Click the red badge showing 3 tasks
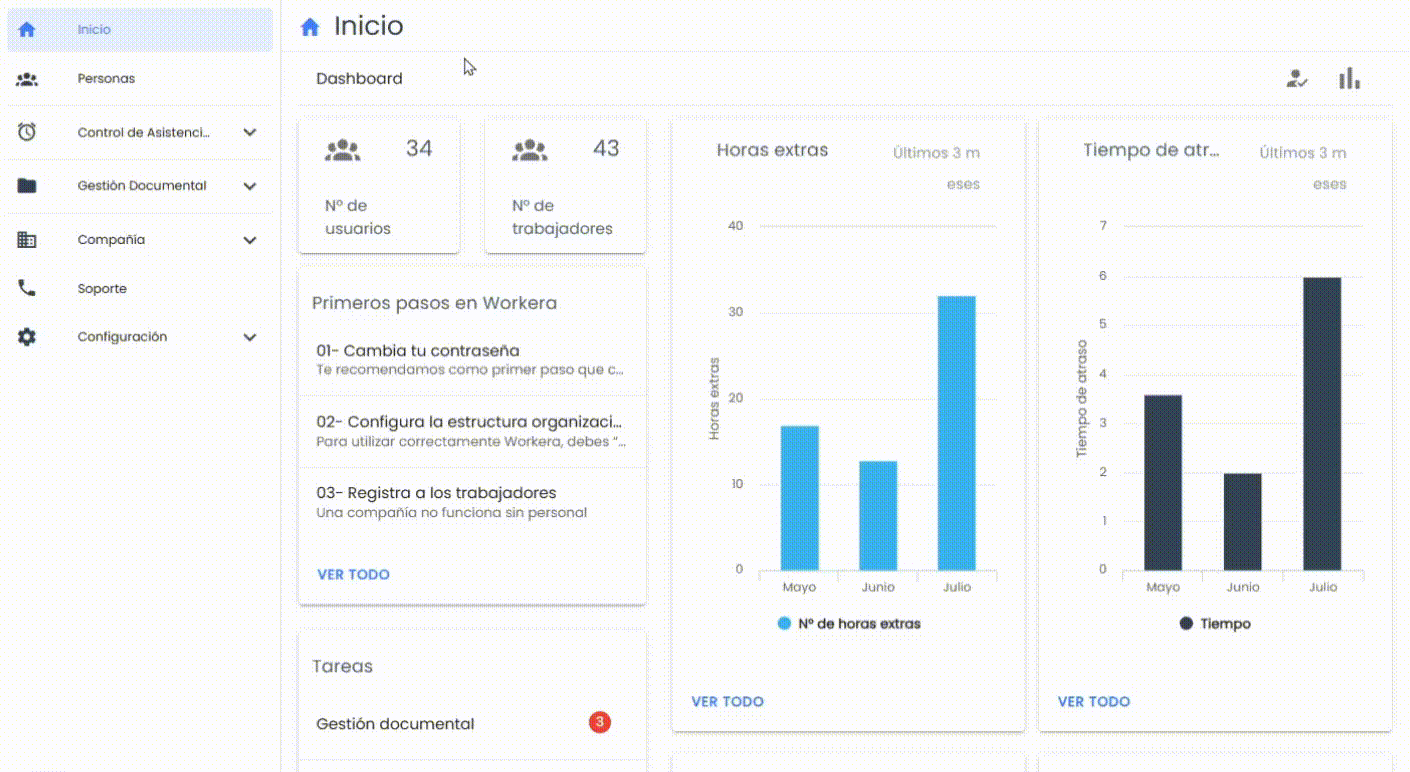 point(599,722)
